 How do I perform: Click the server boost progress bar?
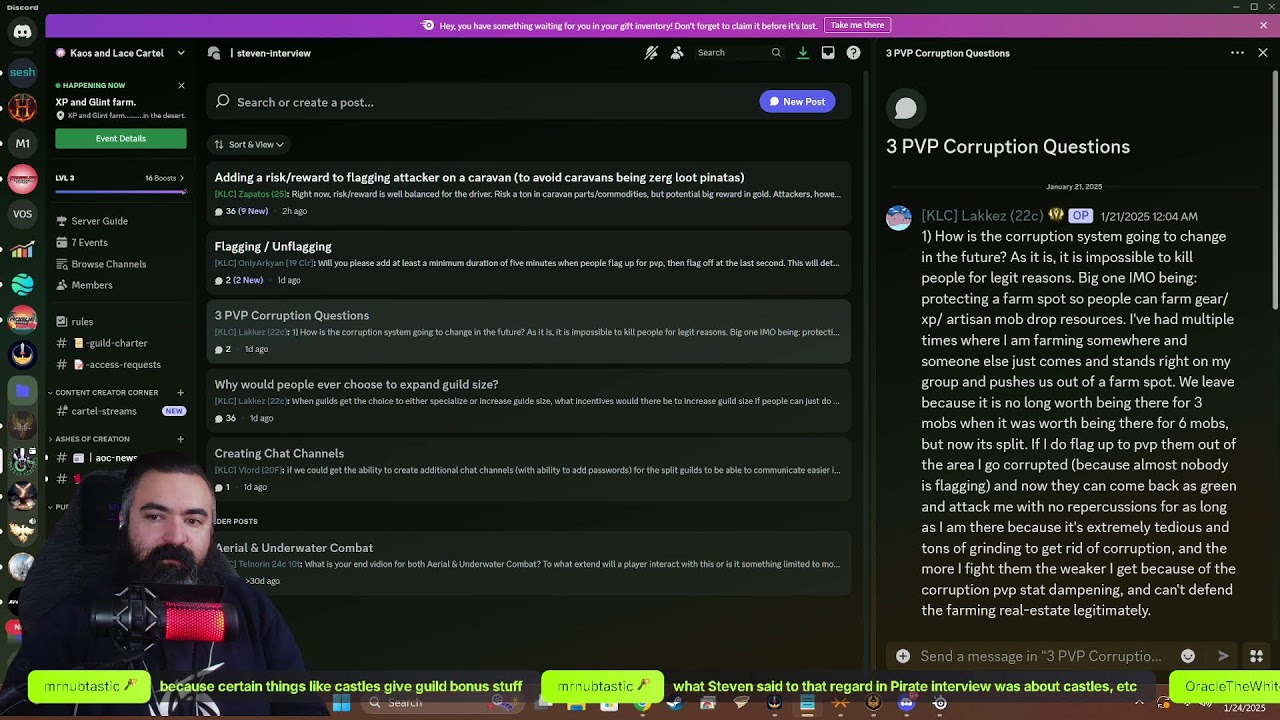[120, 192]
